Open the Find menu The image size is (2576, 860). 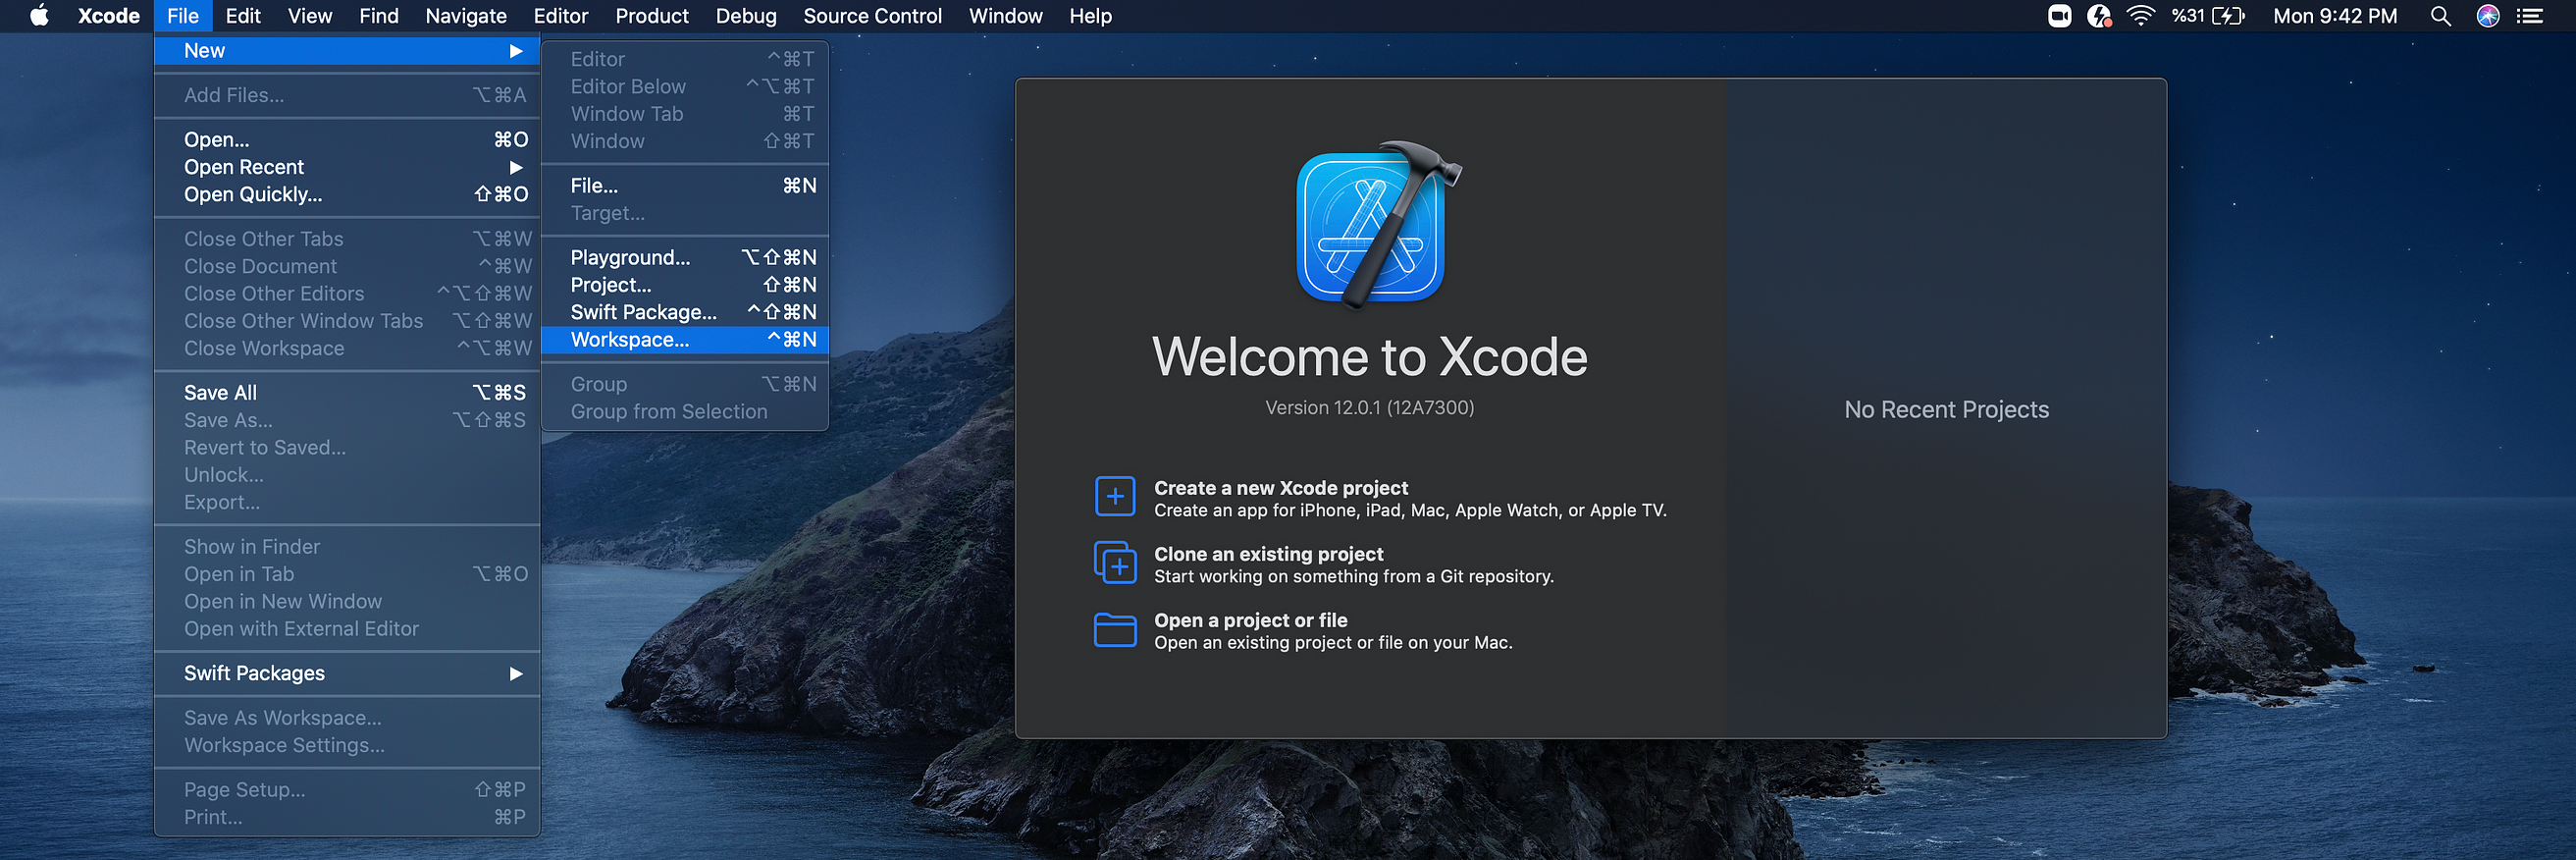379,16
